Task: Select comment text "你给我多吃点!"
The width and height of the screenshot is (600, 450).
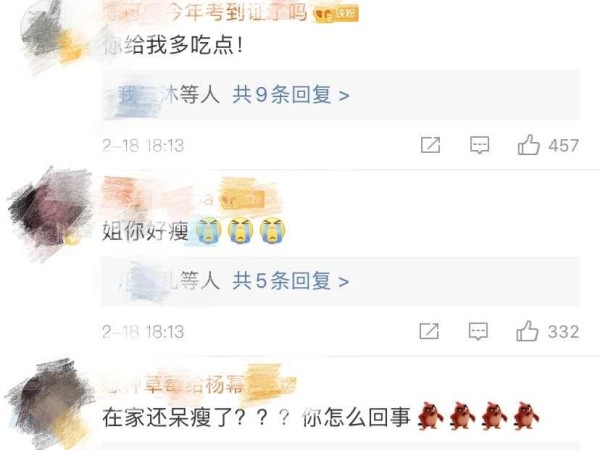Action: (173, 46)
